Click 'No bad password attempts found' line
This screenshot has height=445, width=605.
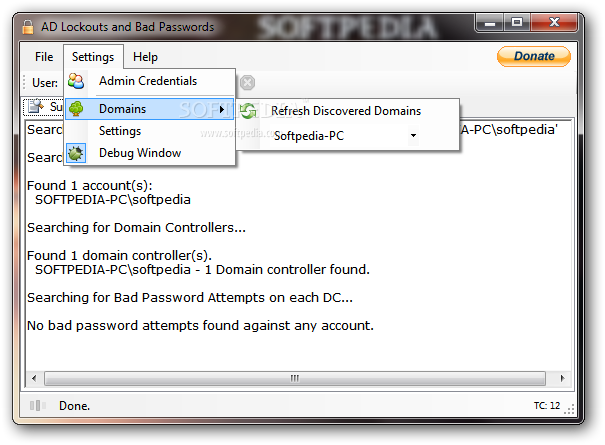(x=200, y=326)
